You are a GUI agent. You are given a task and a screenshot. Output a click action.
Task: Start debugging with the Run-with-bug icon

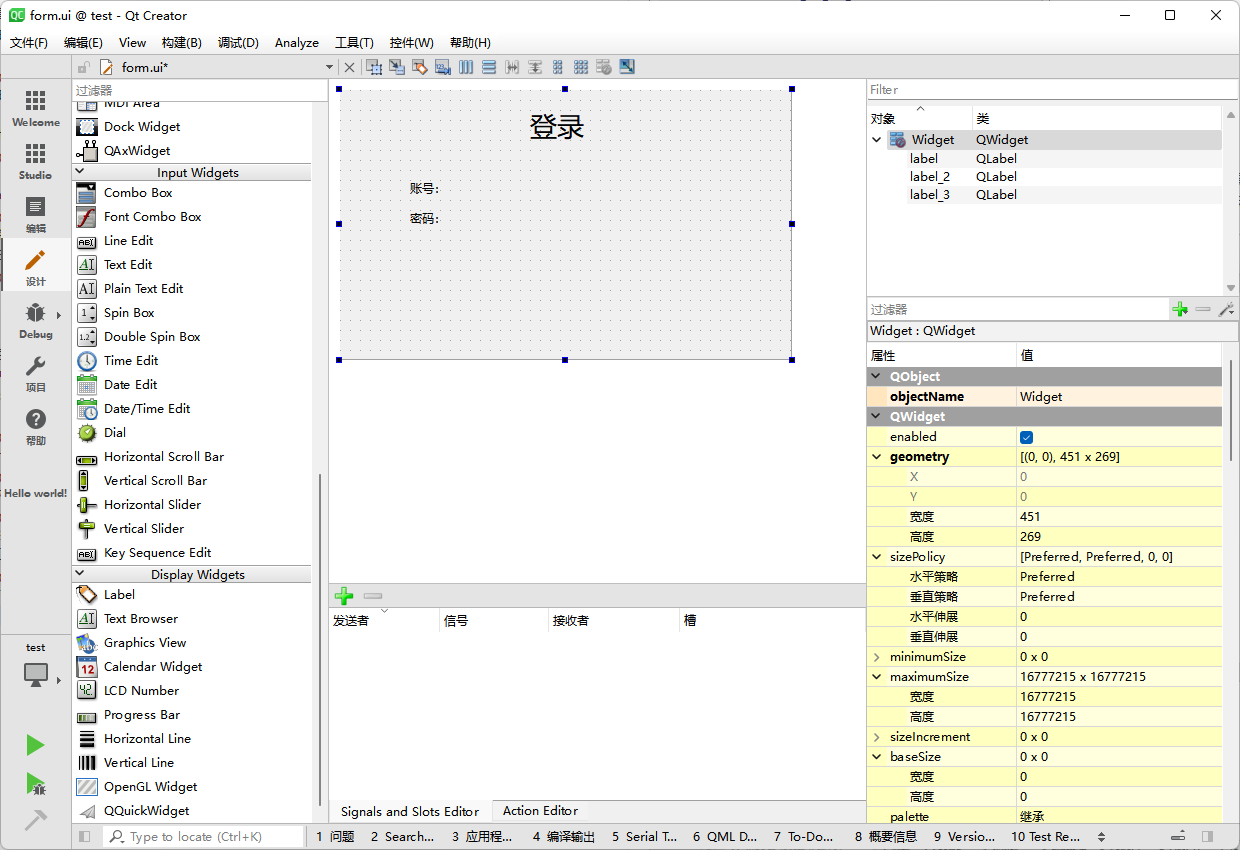[x=36, y=783]
